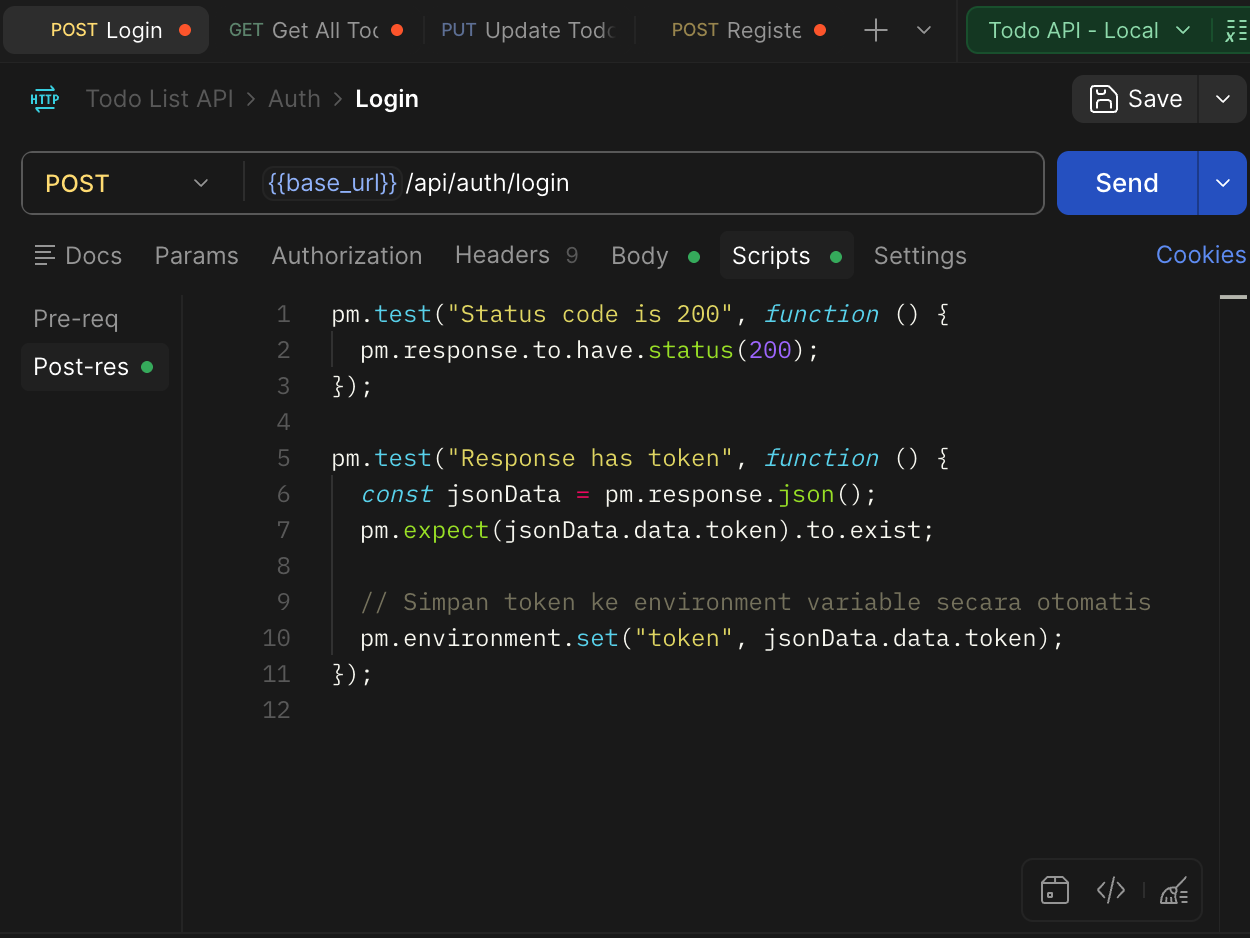Click the editor minimap scrollbar handle
The width and height of the screenshot is (1250, 938).
click(x=1233, y=297)
